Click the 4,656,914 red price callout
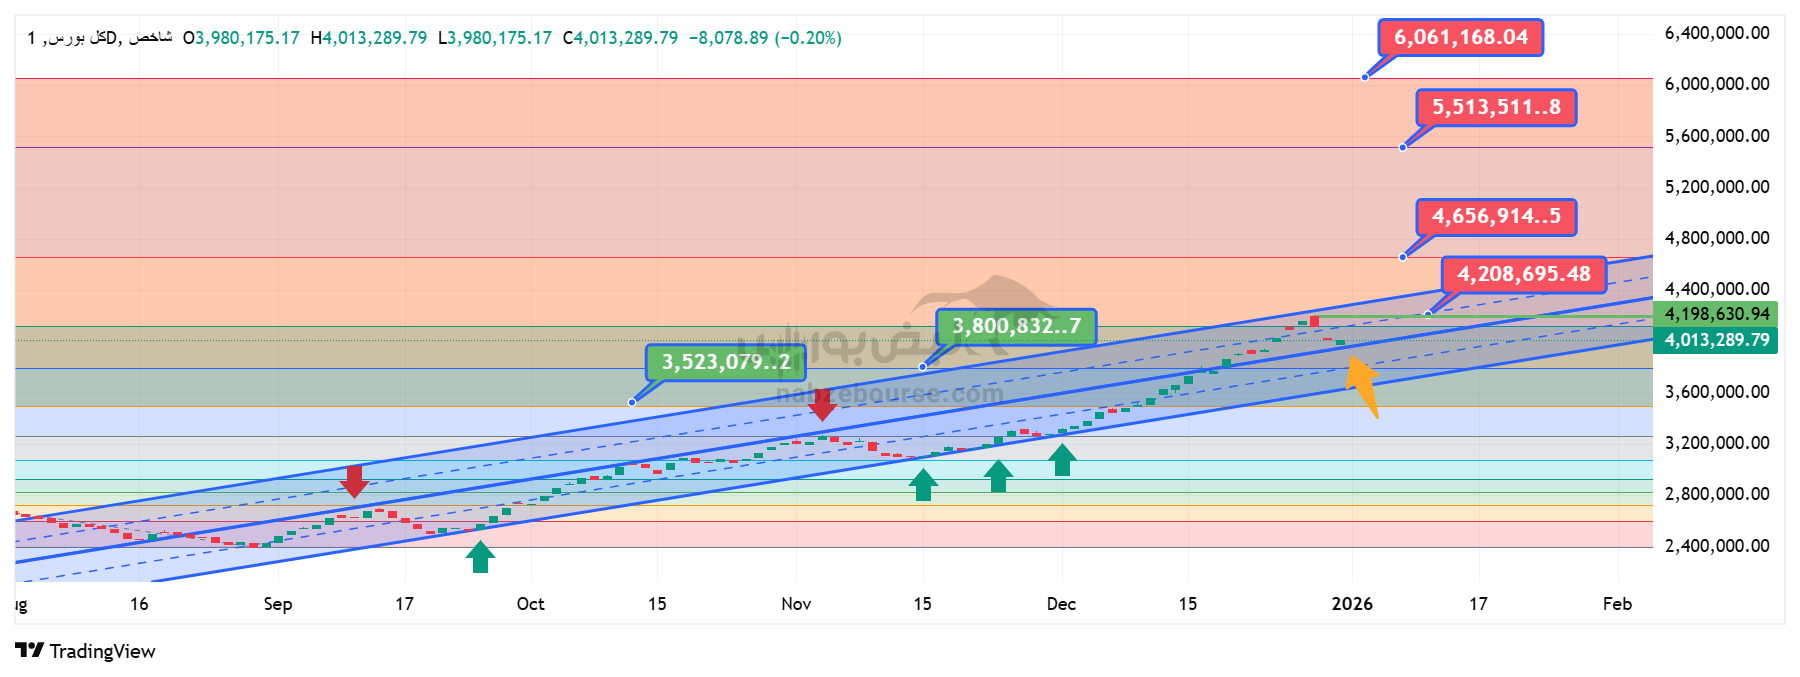 (x=1496, y=217)
